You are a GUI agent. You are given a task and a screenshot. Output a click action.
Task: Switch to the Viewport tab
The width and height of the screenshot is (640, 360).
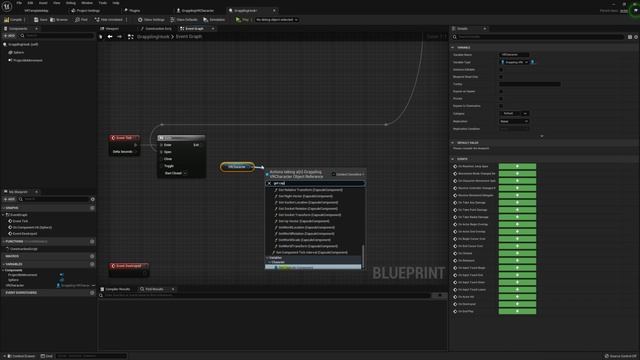[109, 29]
